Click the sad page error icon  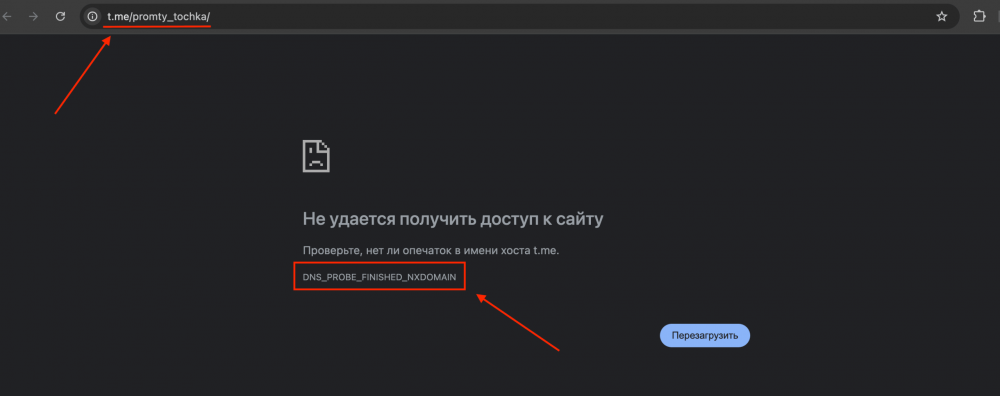[316, 156]
